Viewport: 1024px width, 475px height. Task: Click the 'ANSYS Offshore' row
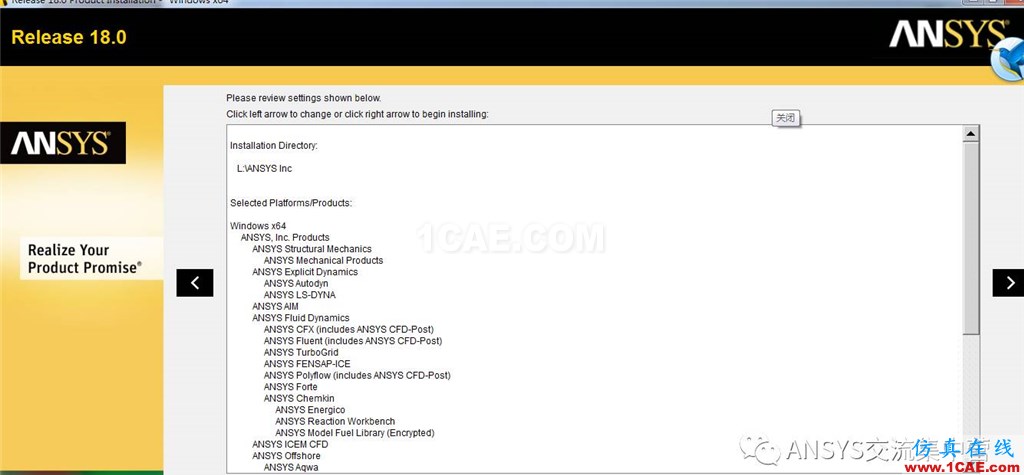[286, 456]
